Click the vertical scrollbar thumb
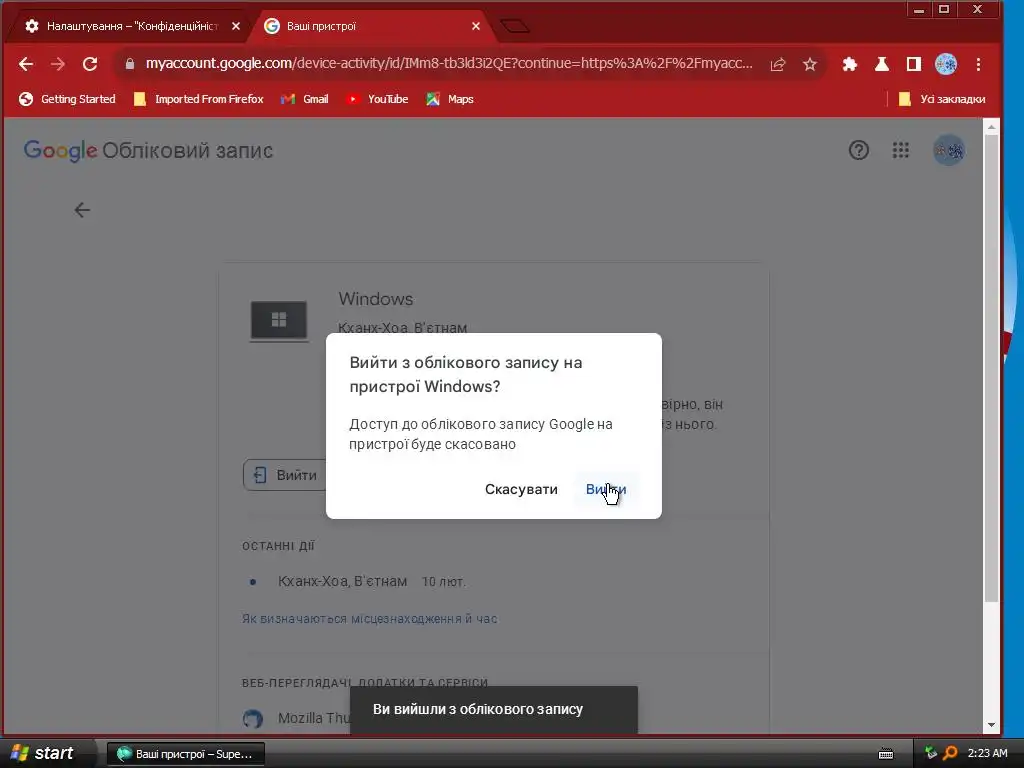This screenshot has height=768, width=1024. (992, 368)
